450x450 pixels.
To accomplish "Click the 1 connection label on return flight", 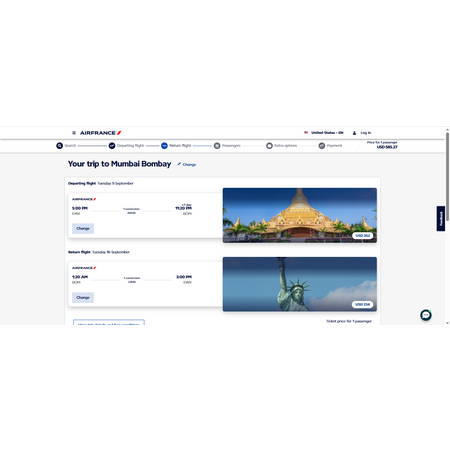I will point(132,278).
